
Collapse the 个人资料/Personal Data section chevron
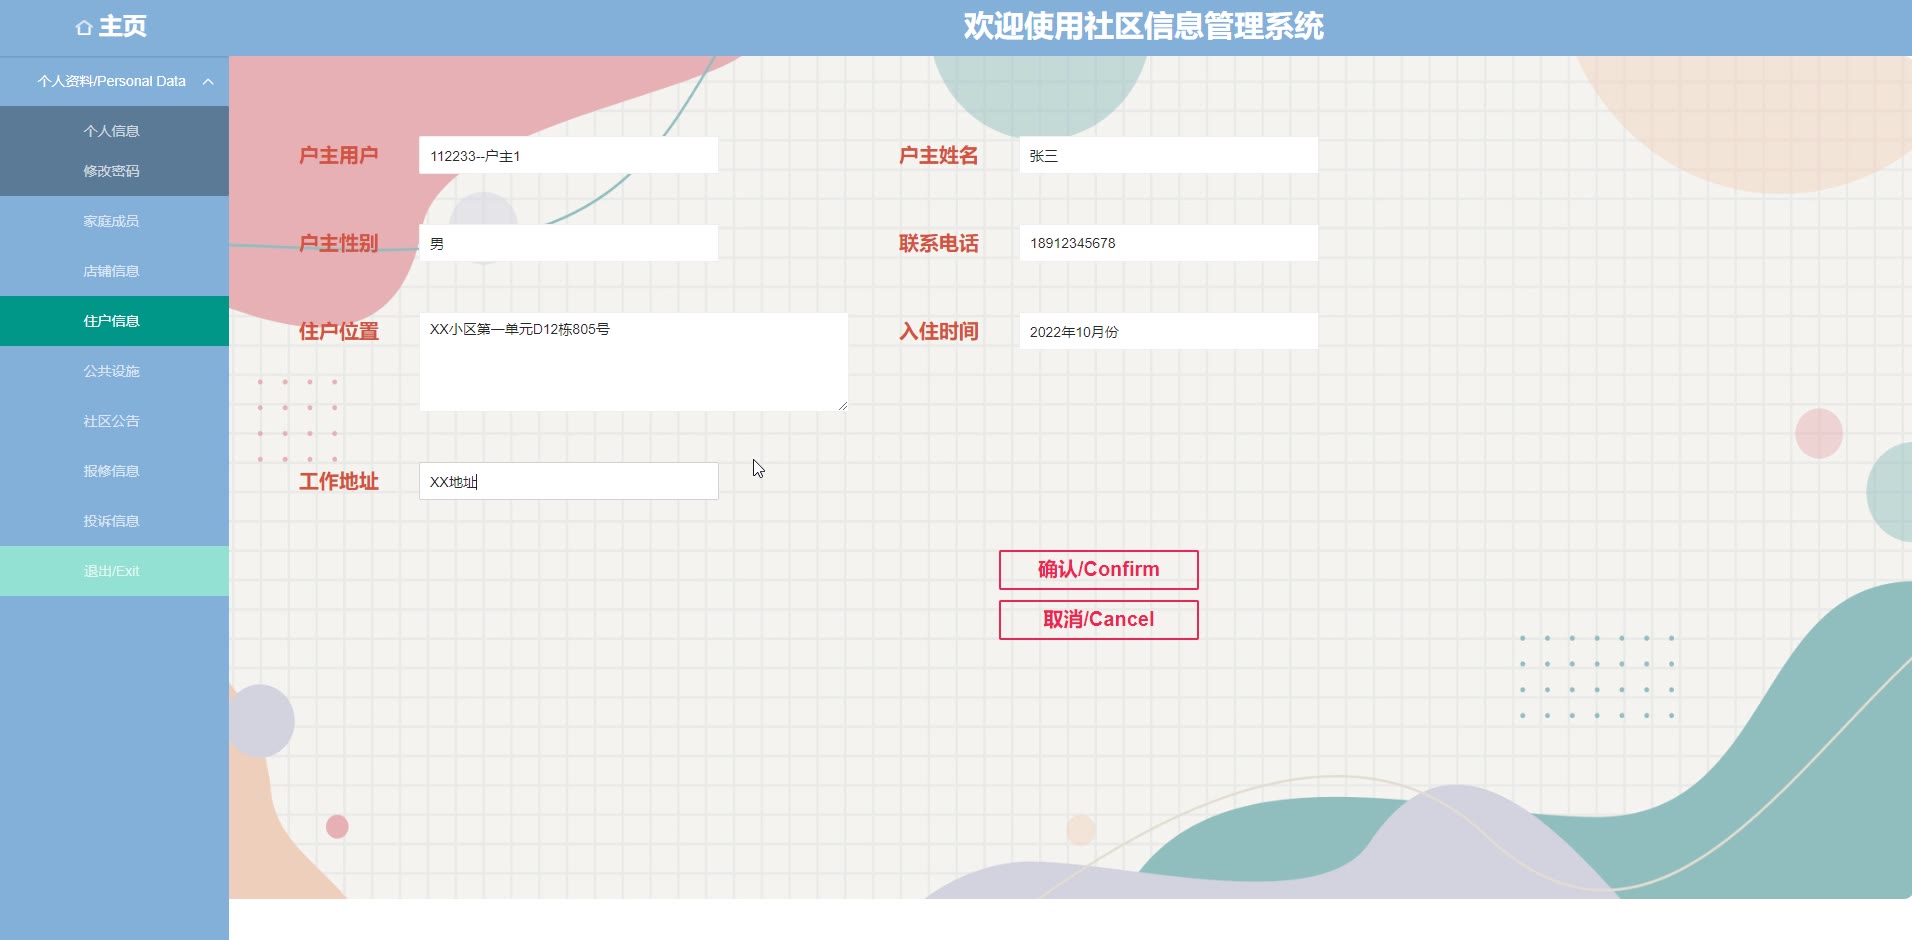208,82
